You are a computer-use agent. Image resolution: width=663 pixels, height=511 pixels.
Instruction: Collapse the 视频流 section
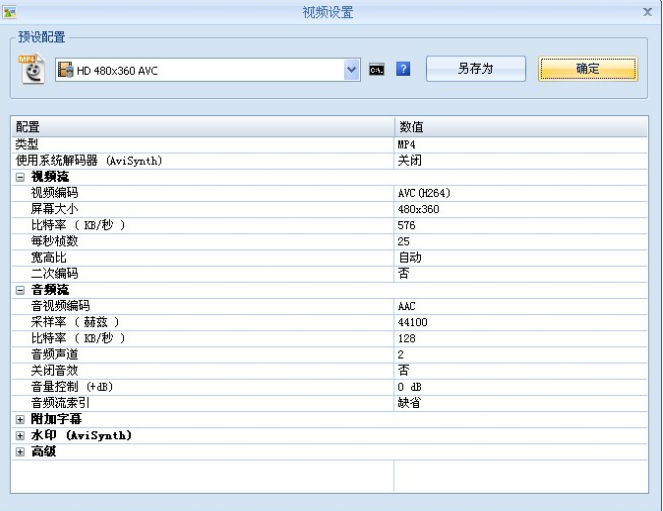pos(20,177)
